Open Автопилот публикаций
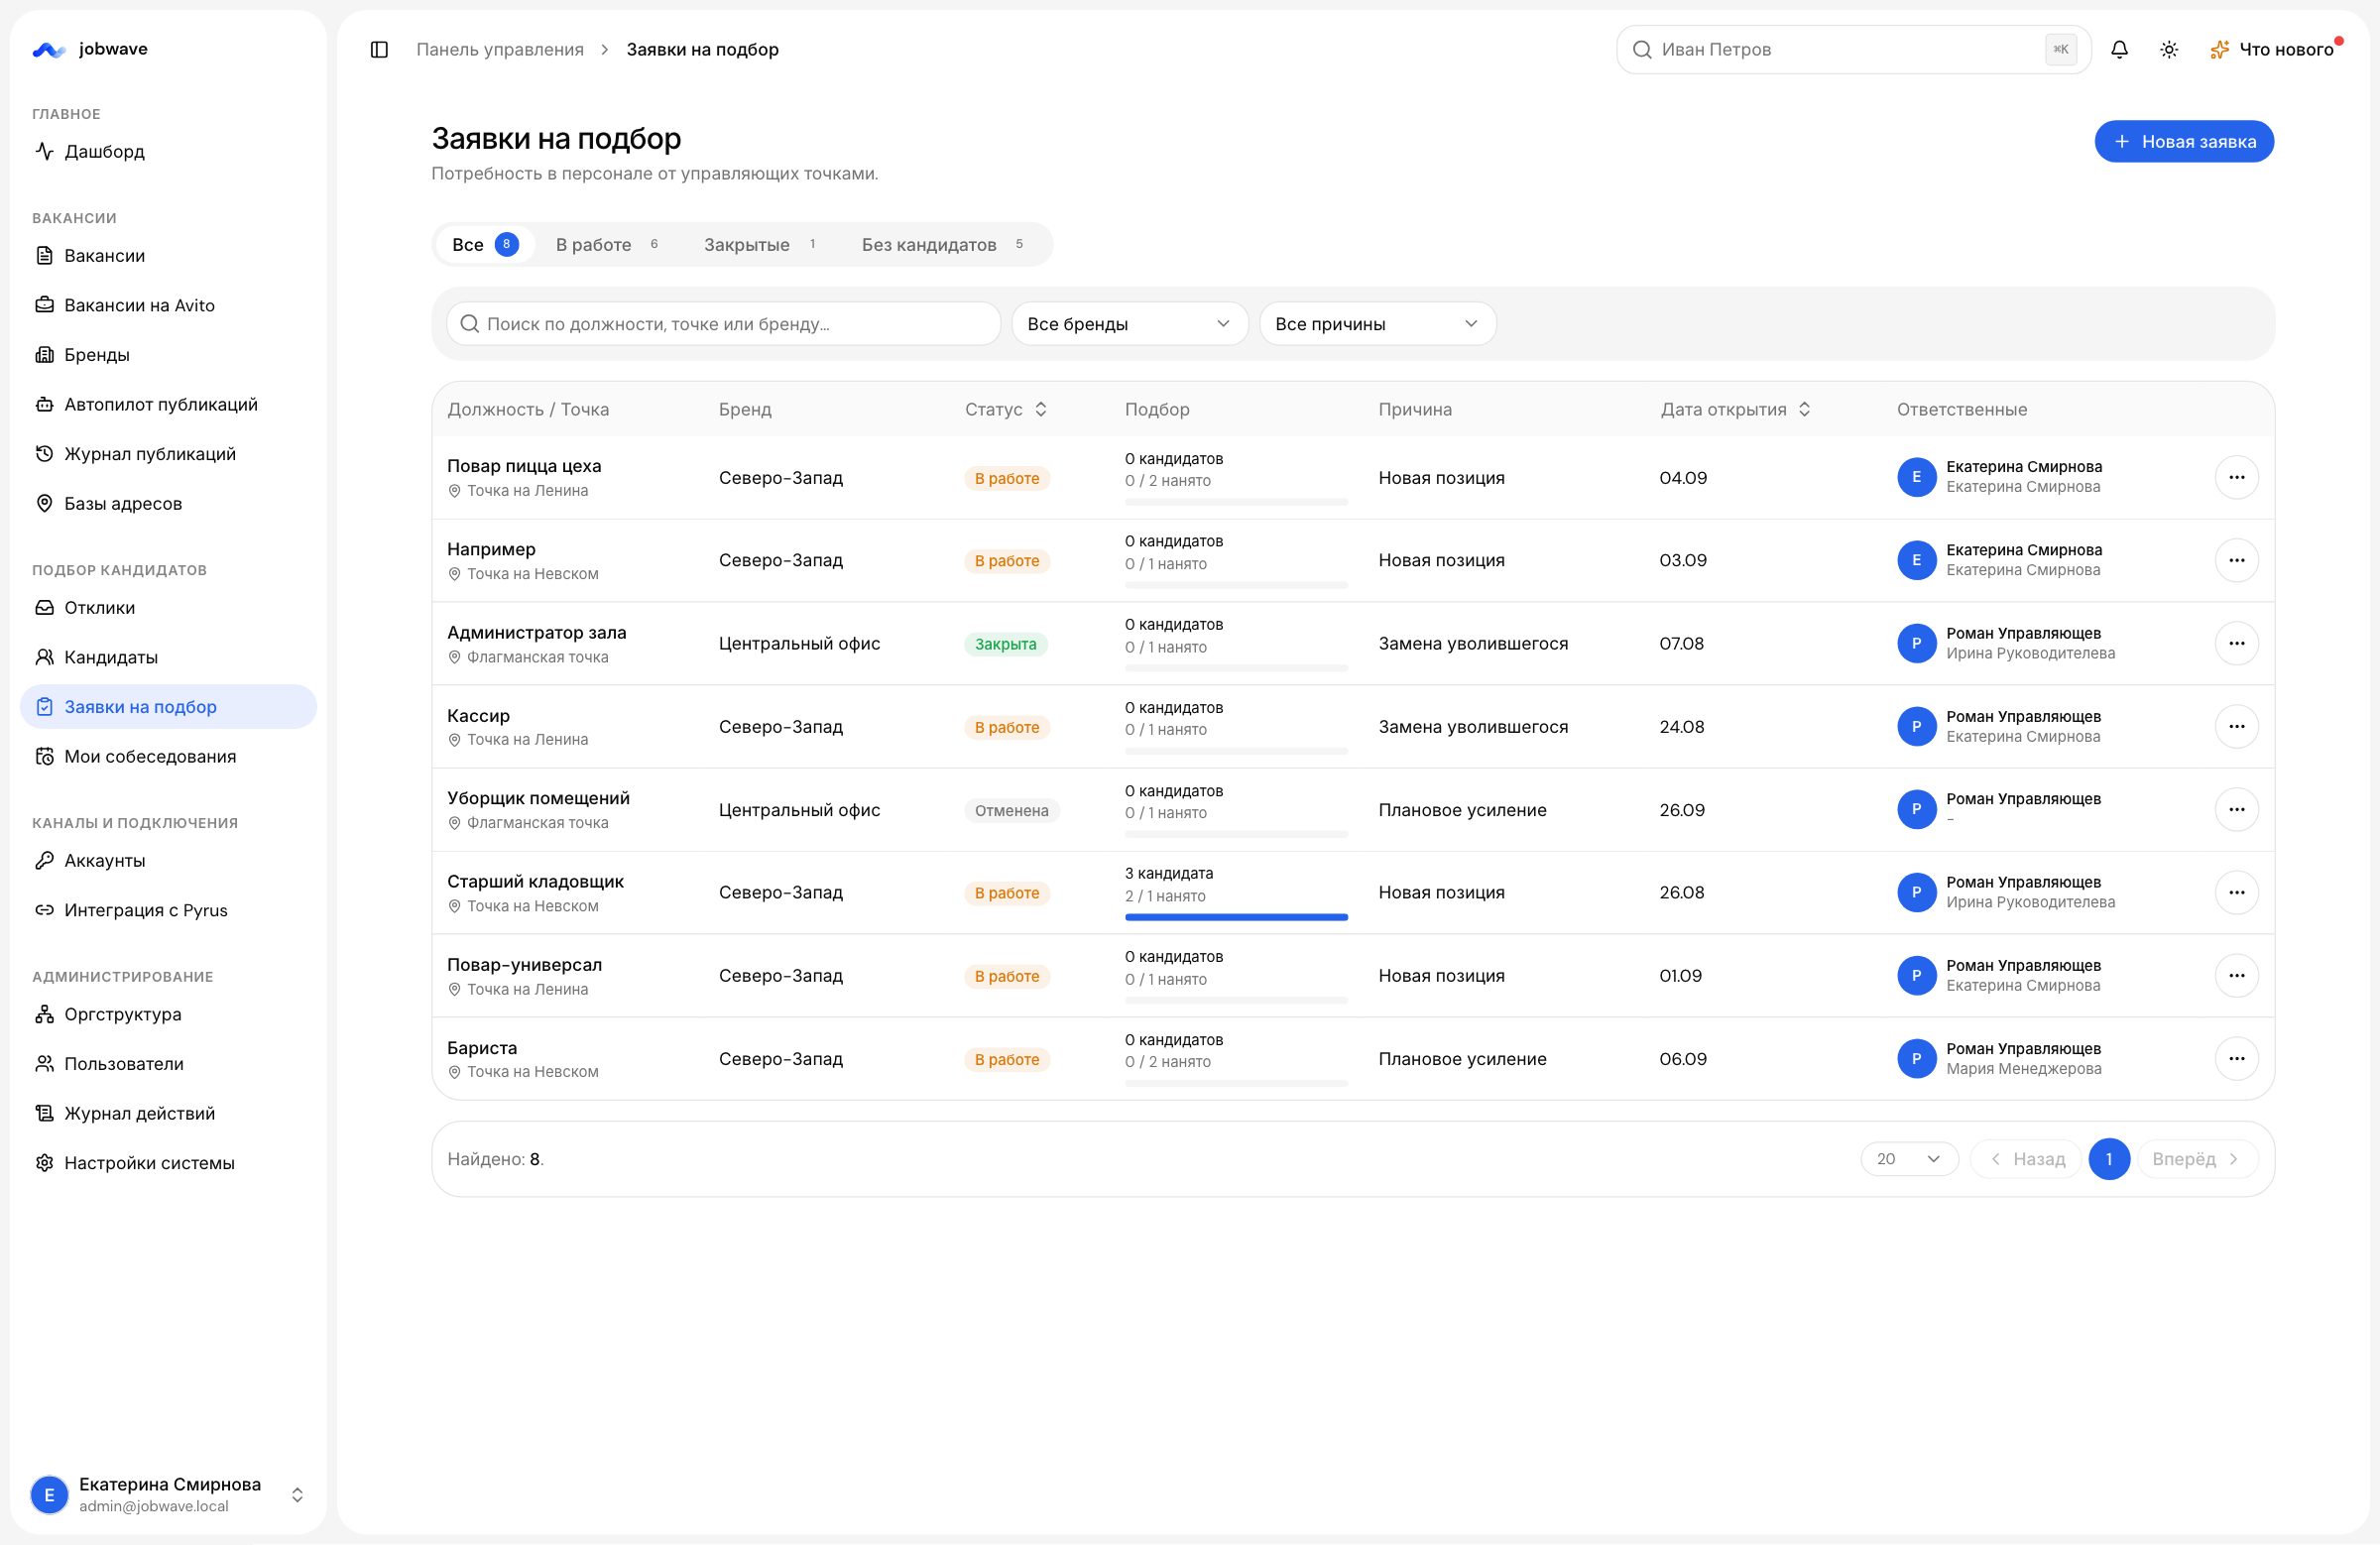Viewport: 2380px width, 1545px height. pos(168,404)
